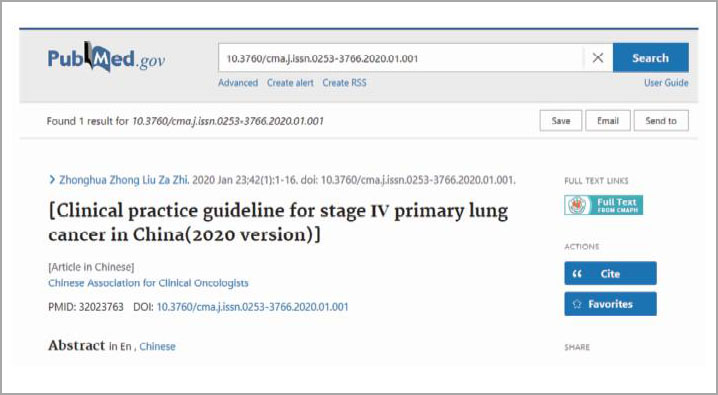
Task: Click the star icon on Favorites
Action: [577, 304]
